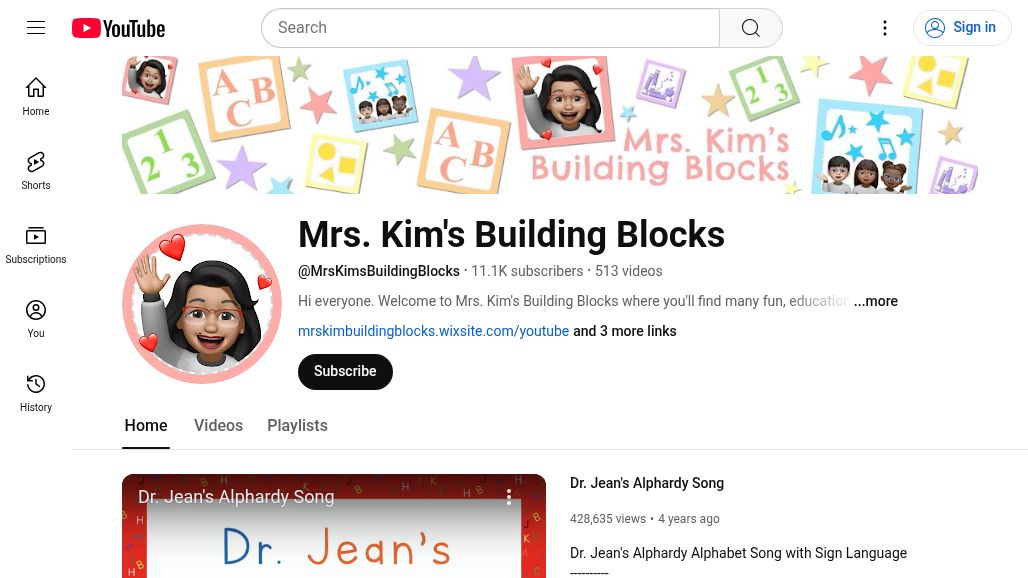The height and width of the screenshot is (578, 1028).
Task: Switch to the Videos tab
Action: pyautogui.click(x=218, y=426)
